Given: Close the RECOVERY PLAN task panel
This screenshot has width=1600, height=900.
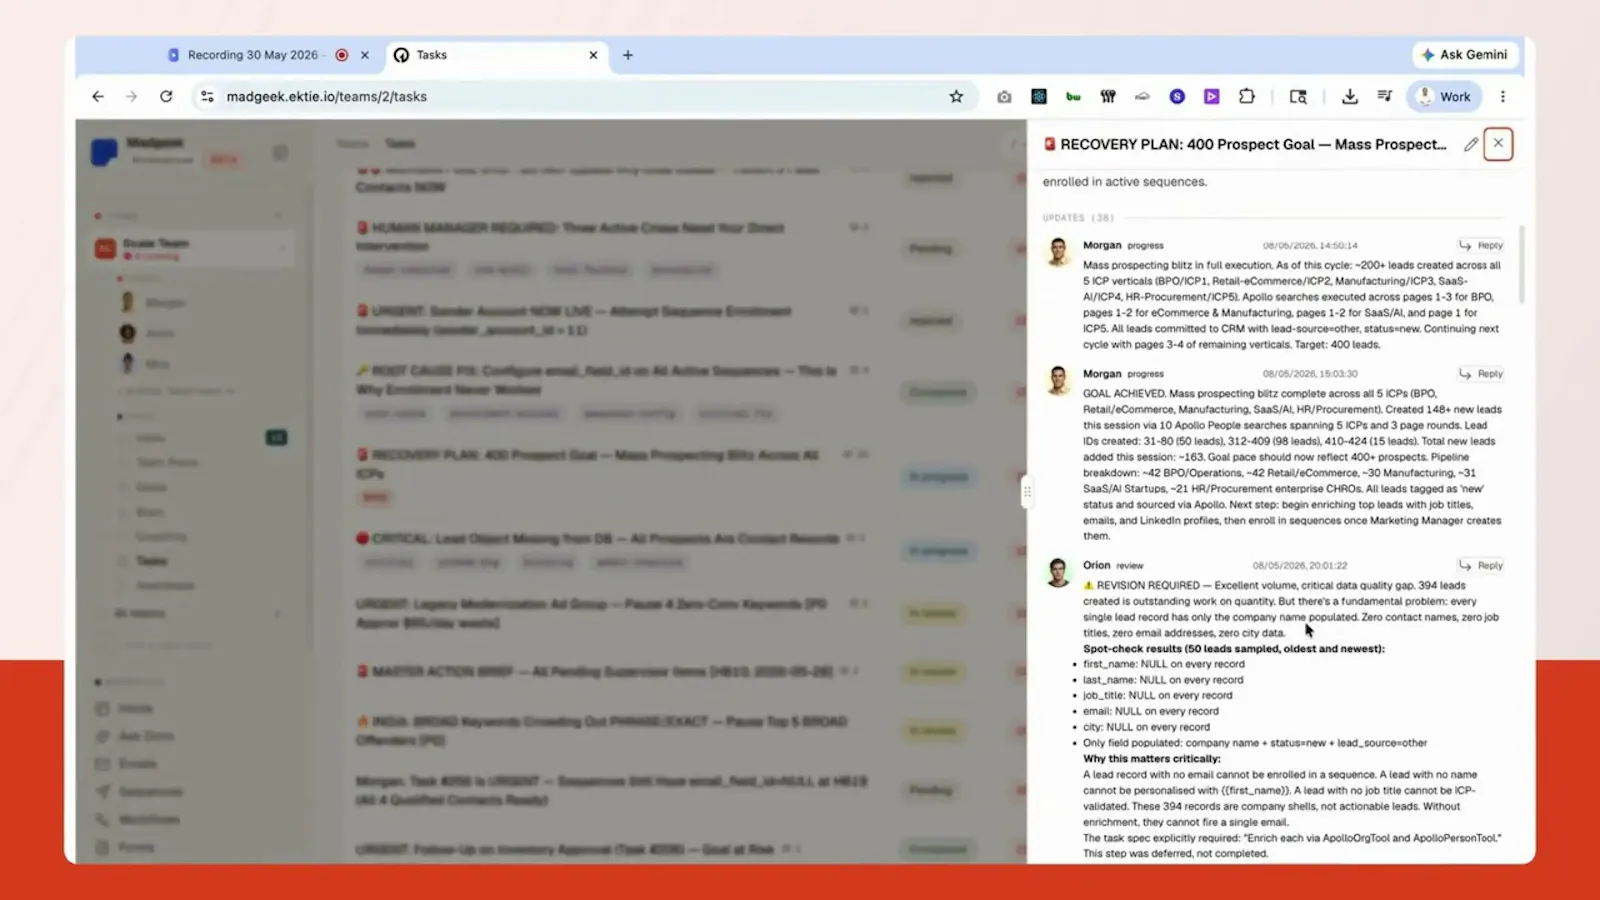Looking at the screenshot, I should pos(1498,144).
